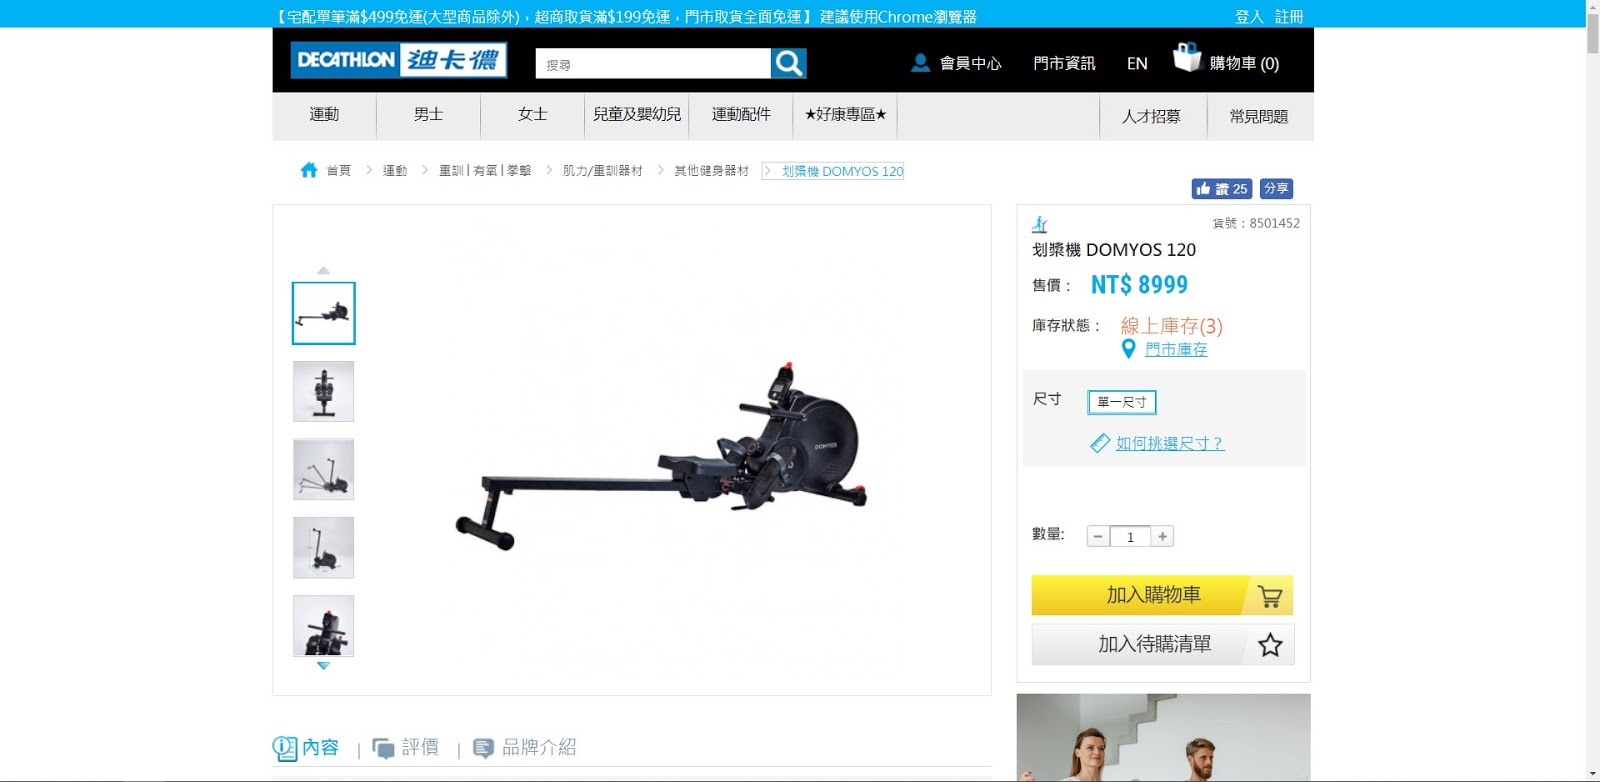Open the 人才招募 page
Viewport: 1600px width, 782px height.
(x=1152, y=117)
